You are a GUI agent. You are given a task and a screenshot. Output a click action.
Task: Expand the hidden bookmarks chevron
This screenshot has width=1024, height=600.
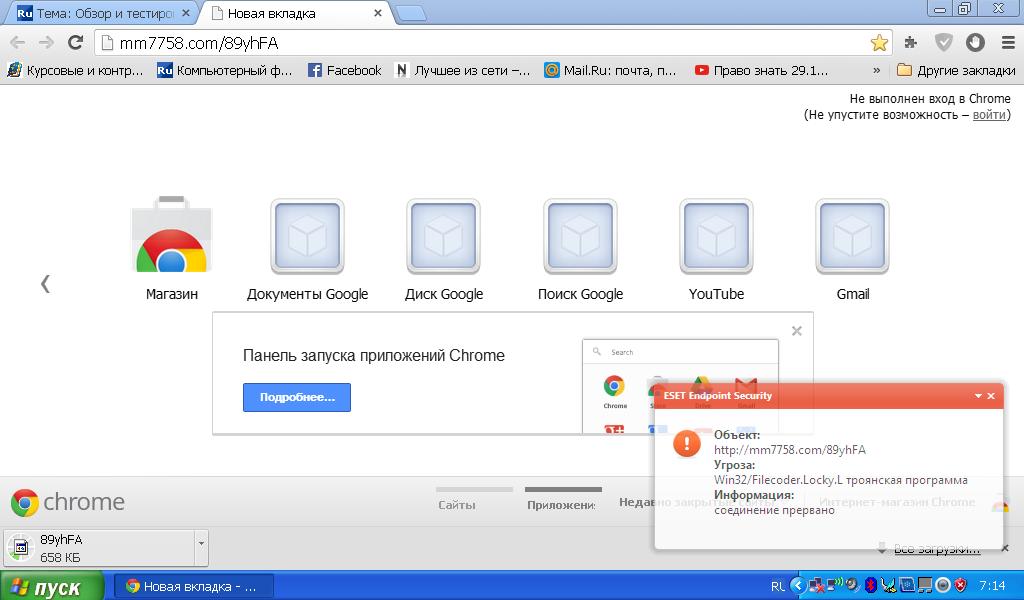[876, 71]
